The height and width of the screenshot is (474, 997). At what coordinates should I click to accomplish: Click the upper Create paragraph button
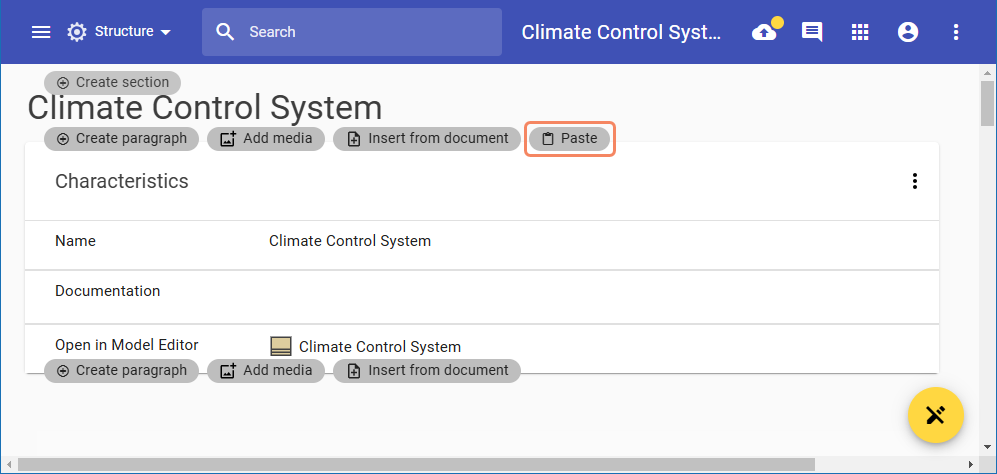pyautogui.click(x=122, y=139)
